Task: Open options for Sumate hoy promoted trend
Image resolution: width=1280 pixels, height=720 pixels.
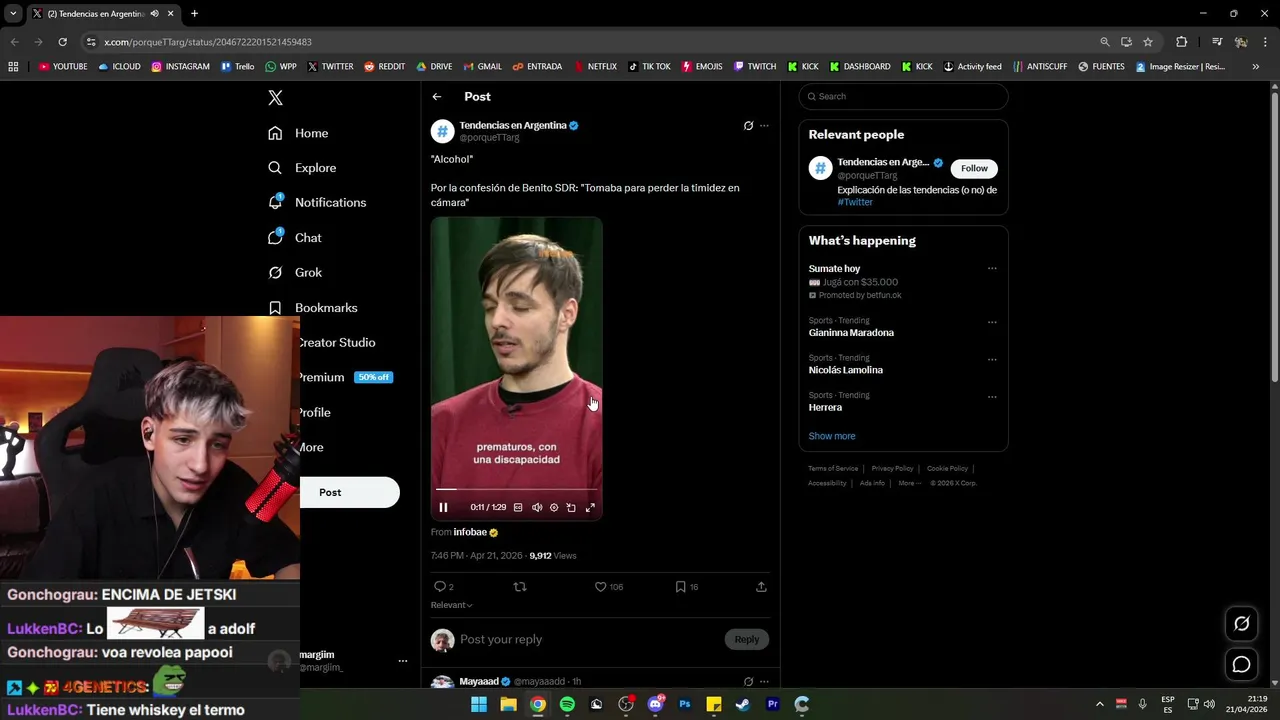Action: tap(992, 269)
